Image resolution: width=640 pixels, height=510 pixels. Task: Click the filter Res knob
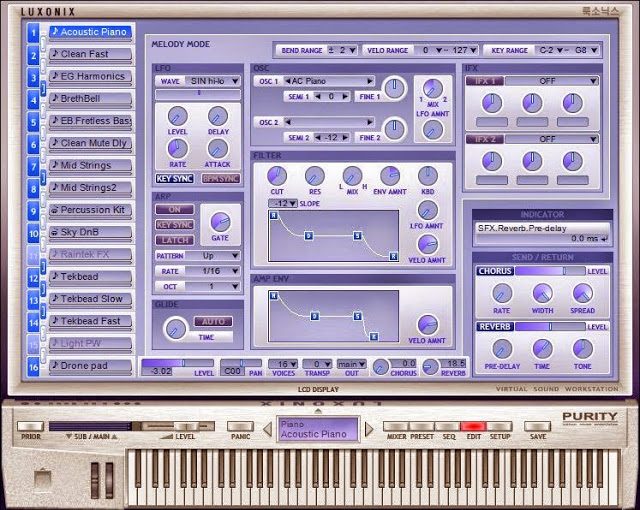pyautogui.click(x=315, y=176)
